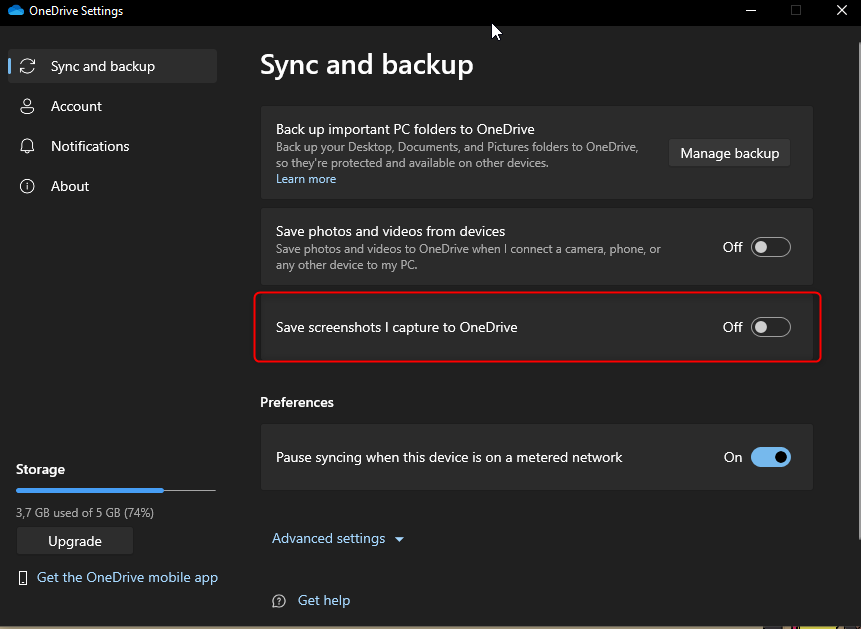Click the sync arrows icon in sidebar

click(28, 66)
